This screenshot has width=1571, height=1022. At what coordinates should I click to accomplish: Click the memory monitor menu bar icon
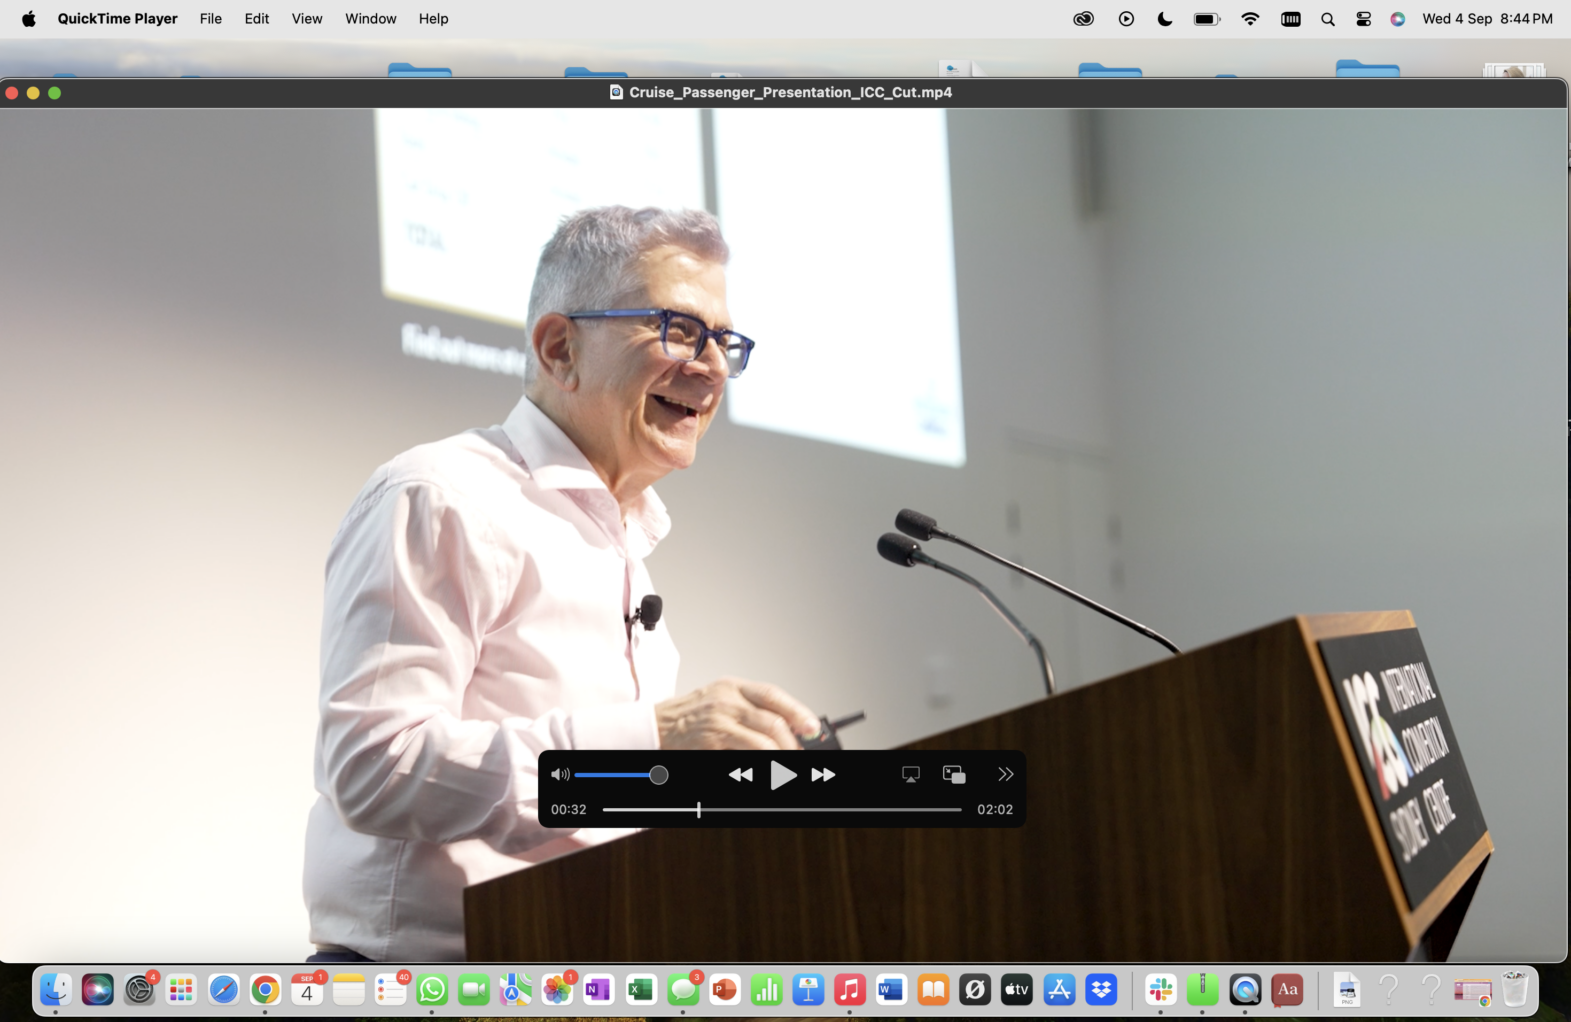pos(1291,19)
